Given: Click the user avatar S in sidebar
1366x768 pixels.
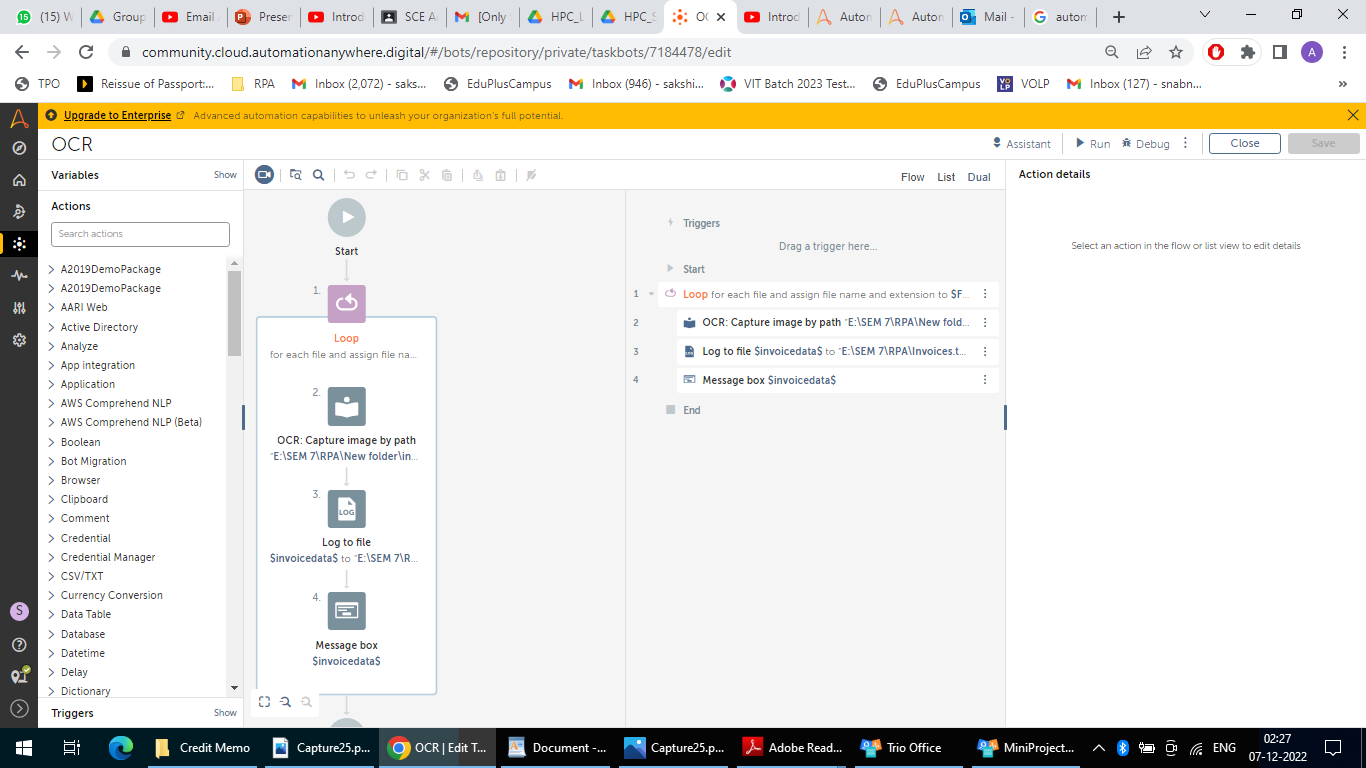Looking at the screenshot, I should [19, 611].
